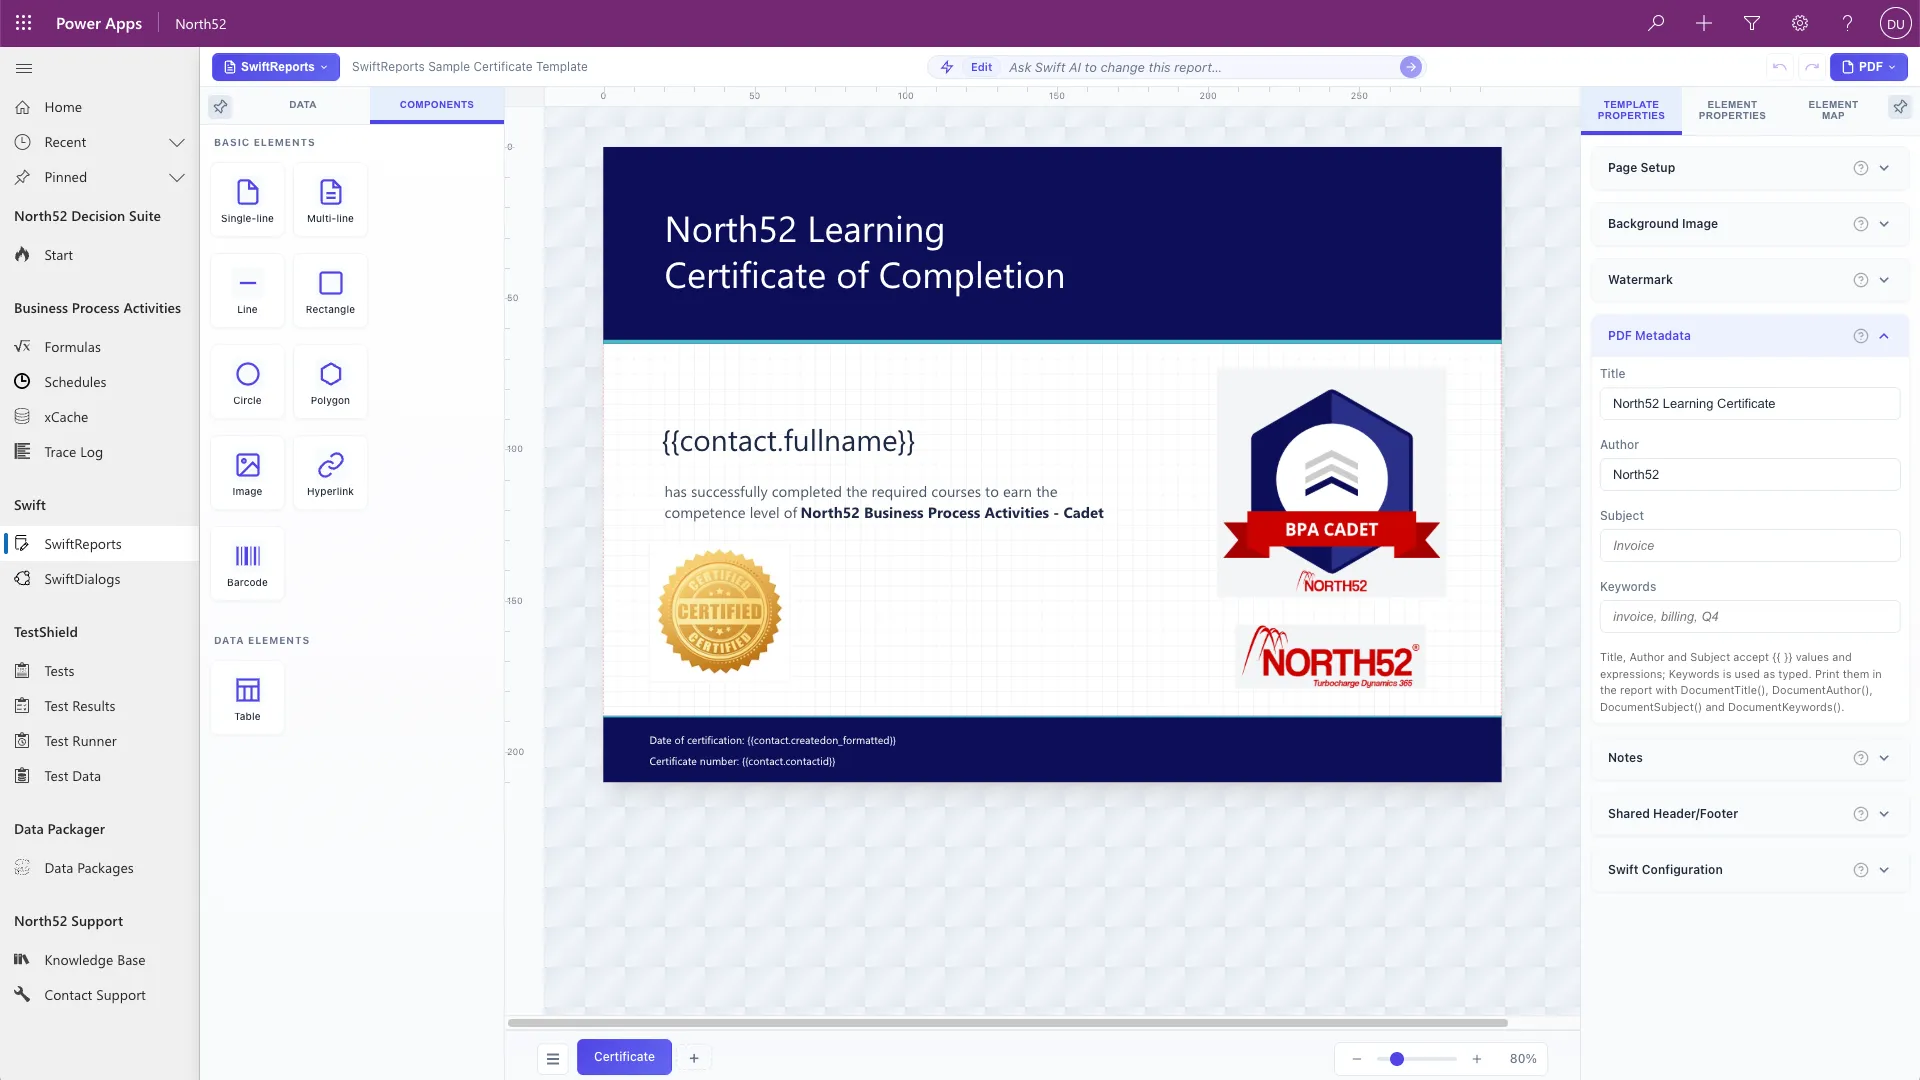
Task: Click the Certificate page button
Action: click(624, 1057)
